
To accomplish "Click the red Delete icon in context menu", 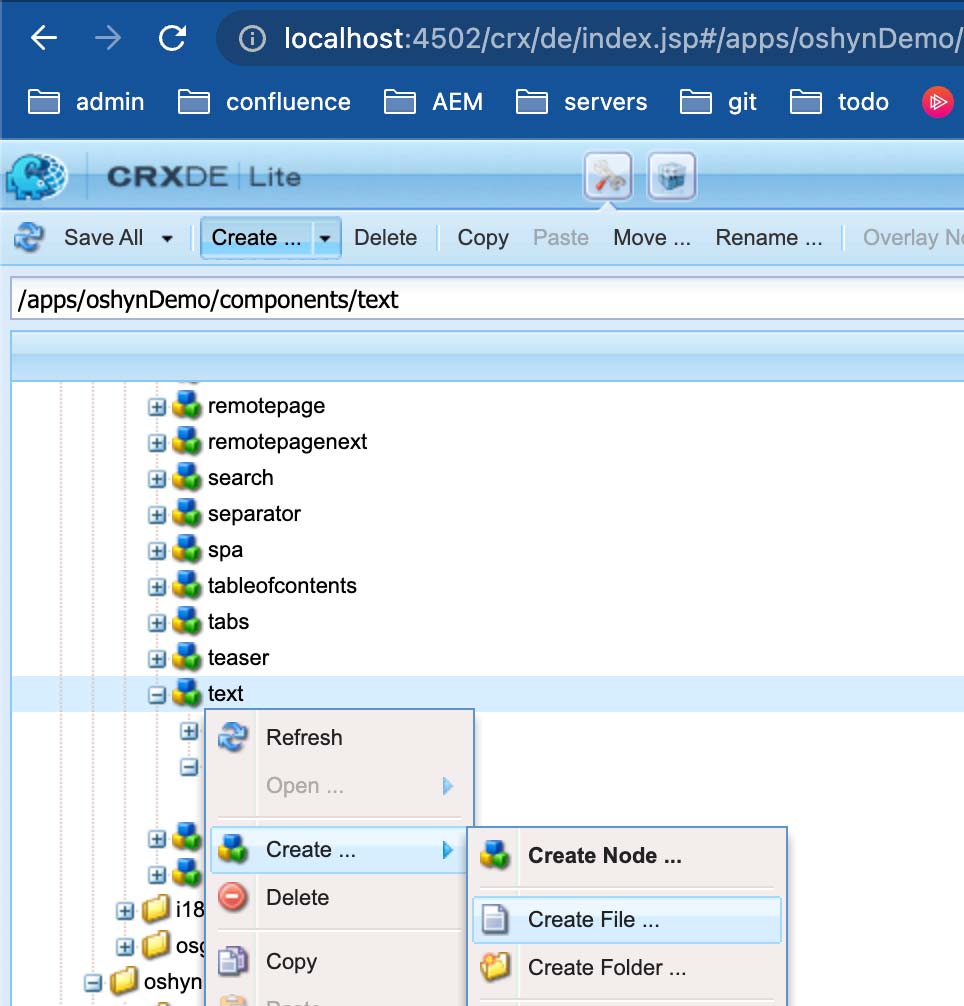I will click(x=231, y=897).
